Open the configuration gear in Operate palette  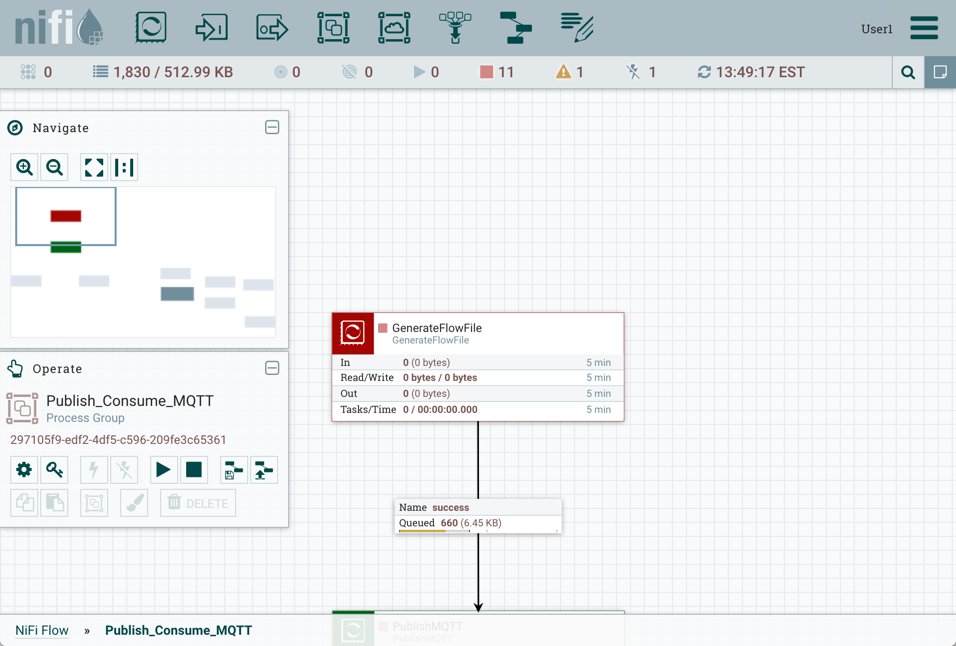tap(24, 470)
